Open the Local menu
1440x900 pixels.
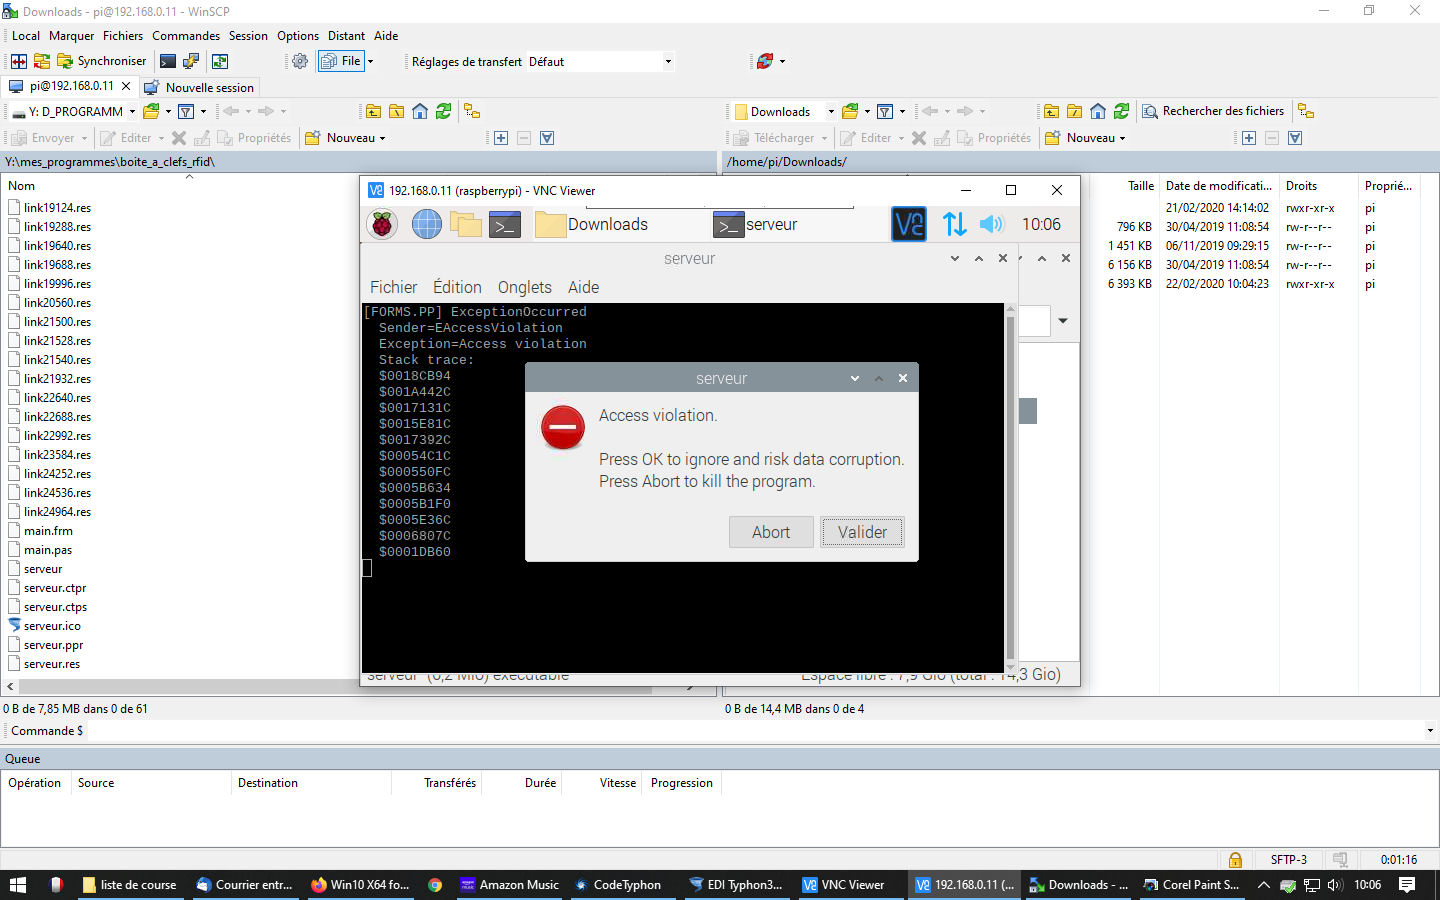[x=26, y=36]
